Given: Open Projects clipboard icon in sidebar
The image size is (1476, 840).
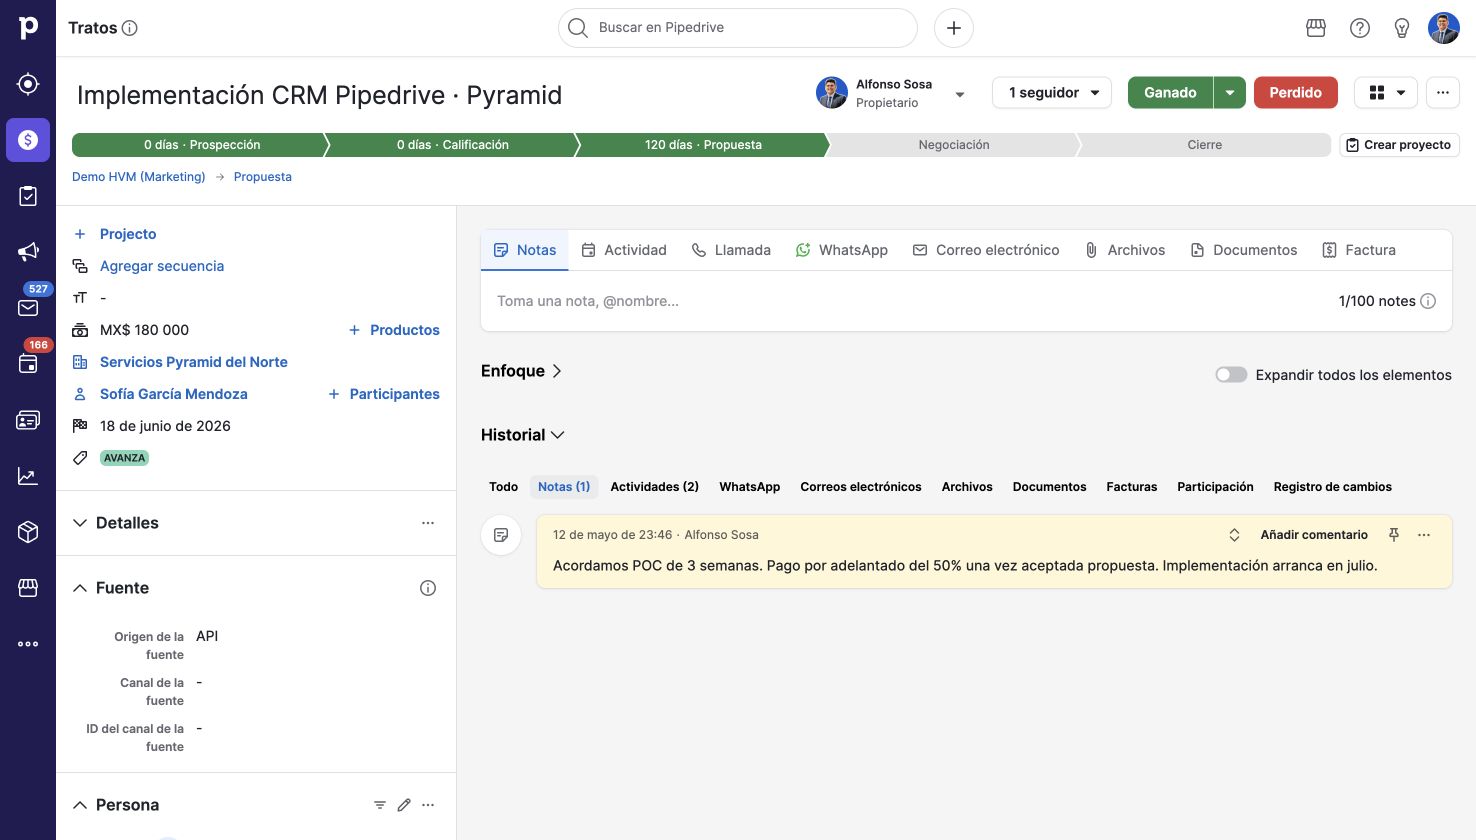Looking at the screenshot, I should coord(28,196).
